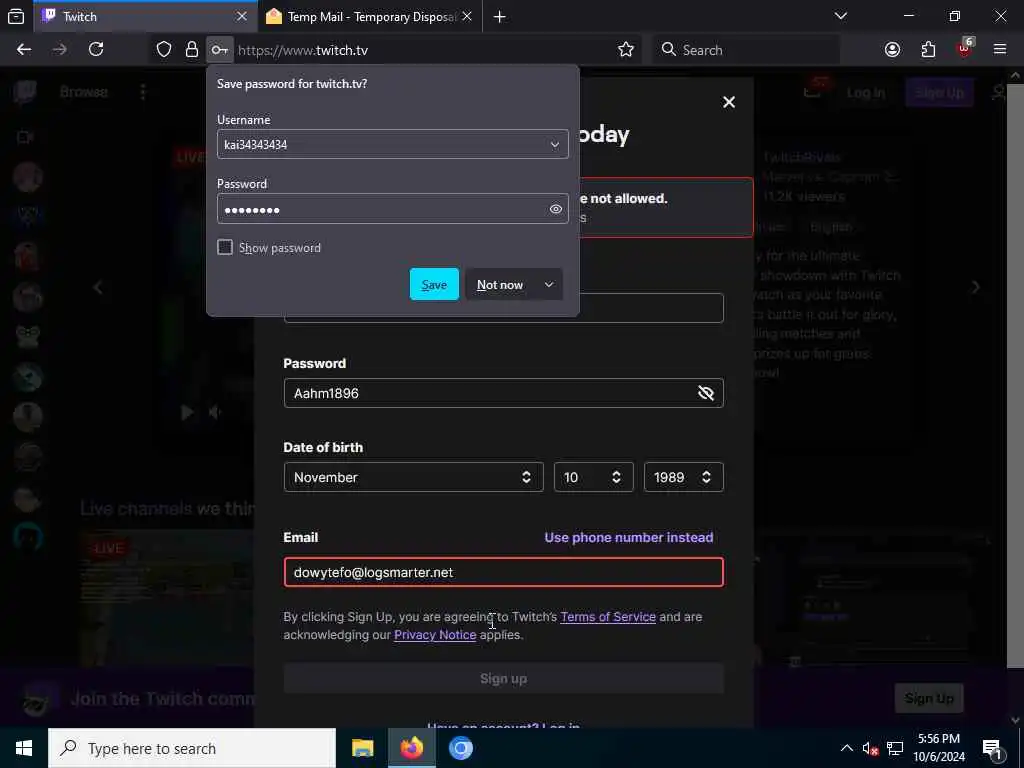This screenshot has width=1024, height=768.
Task: Close the Twitch signup dialog
Action: tap(729, 102)
